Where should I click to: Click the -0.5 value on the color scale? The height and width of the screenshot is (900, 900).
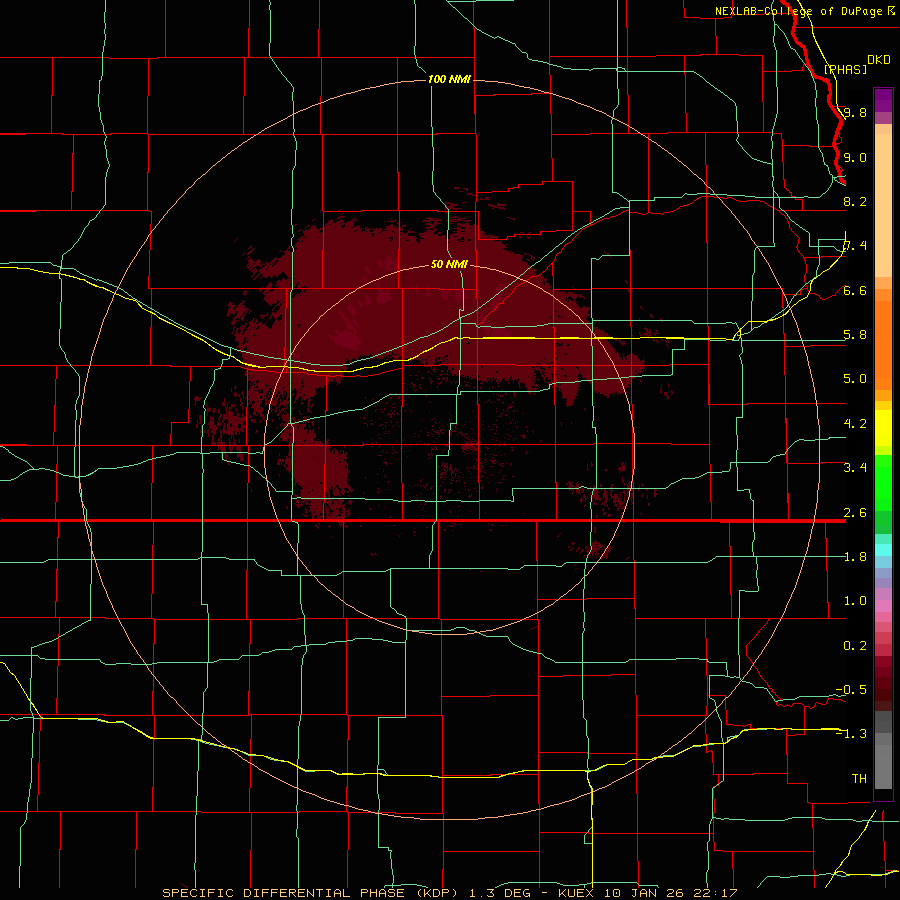coord(851,690)
